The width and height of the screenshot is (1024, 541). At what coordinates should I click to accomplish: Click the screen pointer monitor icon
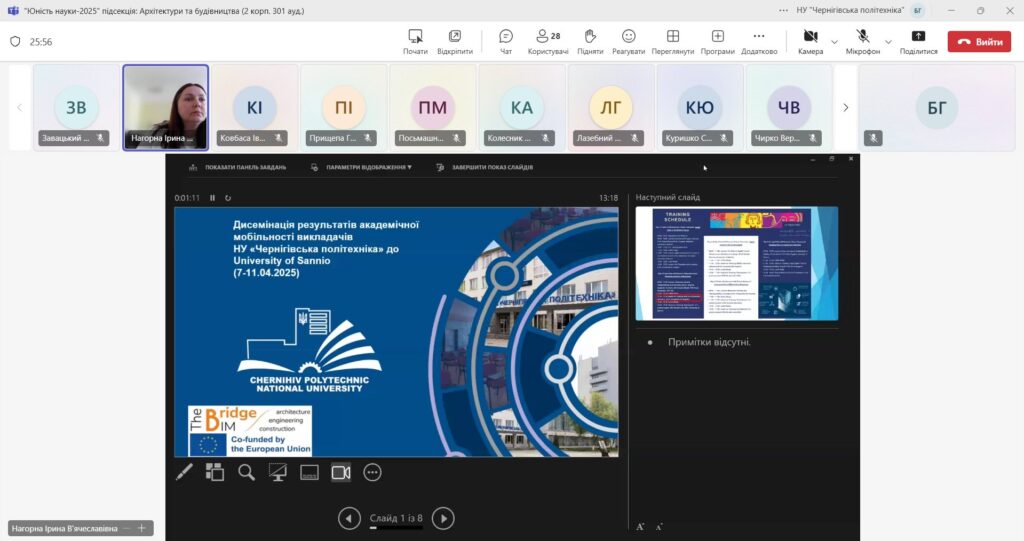coord(278,472)
